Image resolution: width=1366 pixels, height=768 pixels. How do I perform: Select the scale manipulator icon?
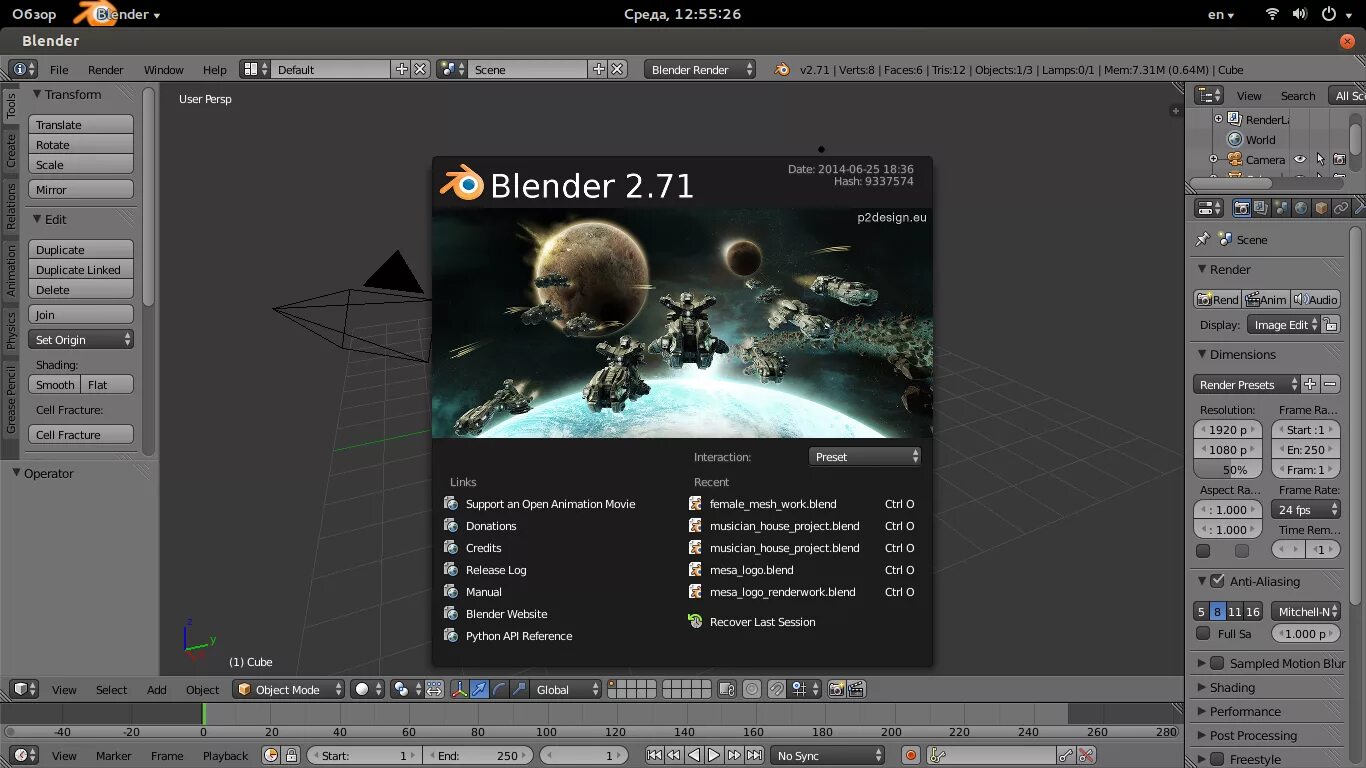519,689
